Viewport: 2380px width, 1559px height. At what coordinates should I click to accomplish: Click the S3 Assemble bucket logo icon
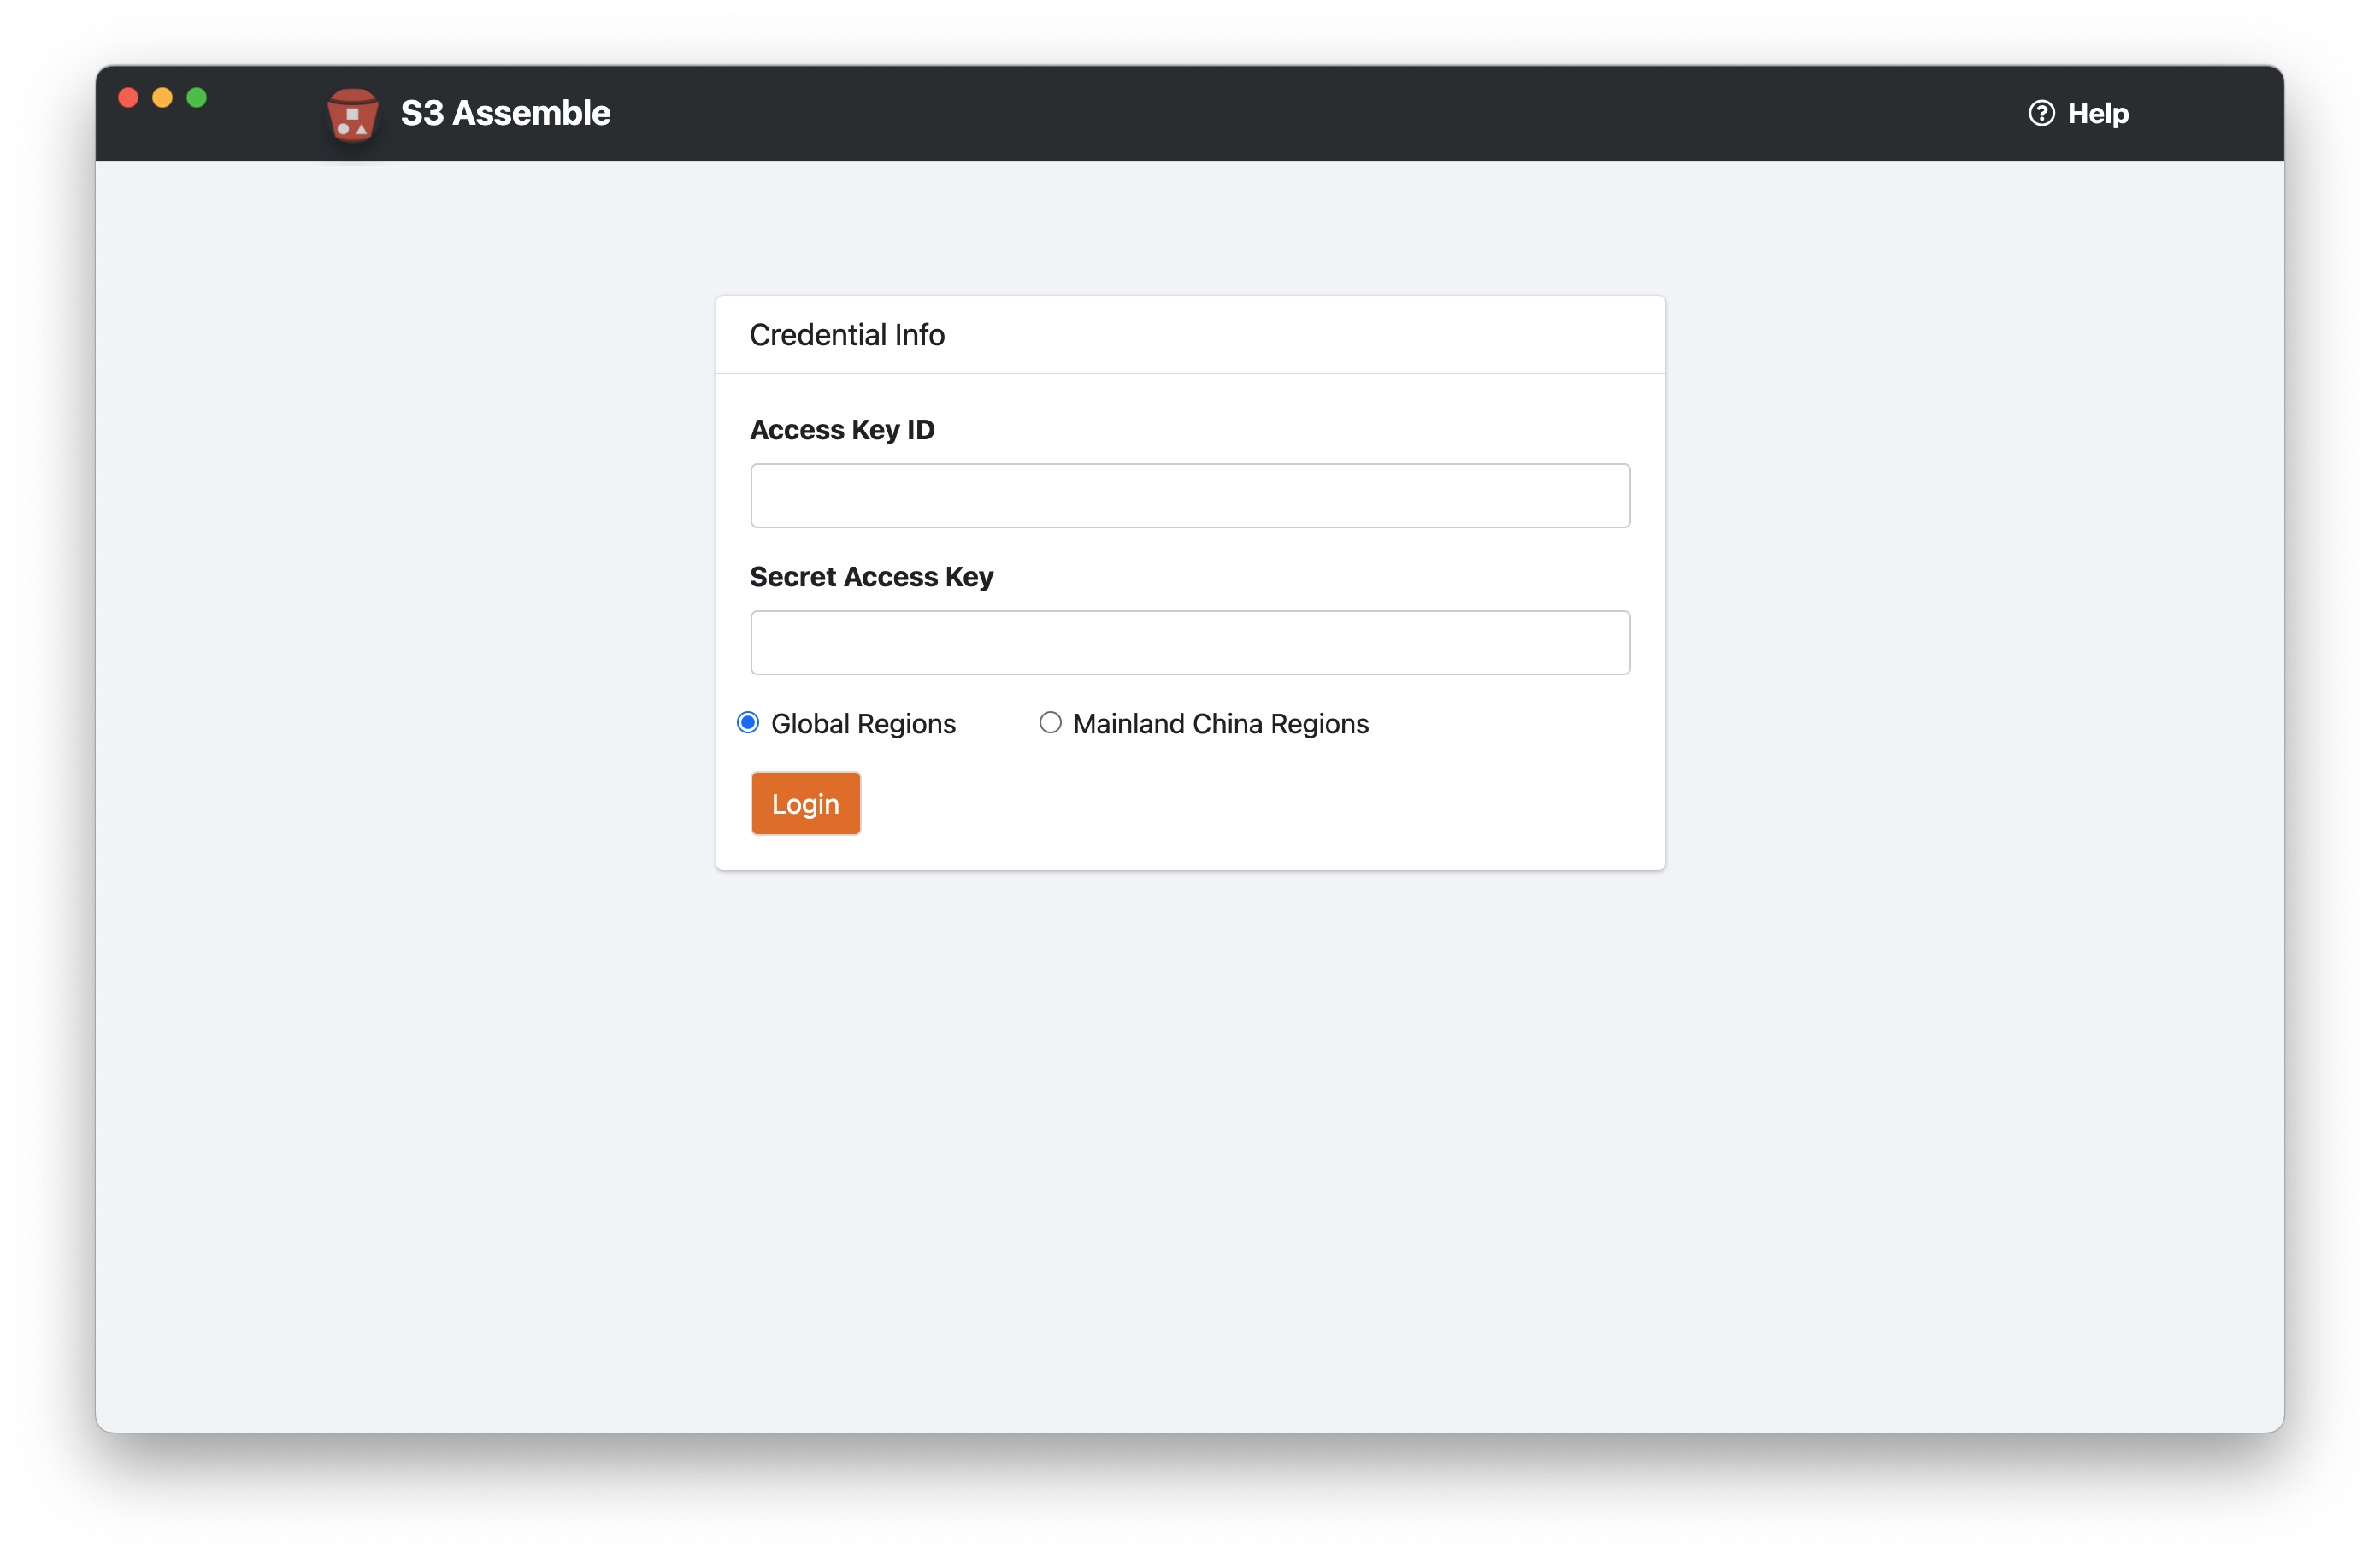pos(352,114)
